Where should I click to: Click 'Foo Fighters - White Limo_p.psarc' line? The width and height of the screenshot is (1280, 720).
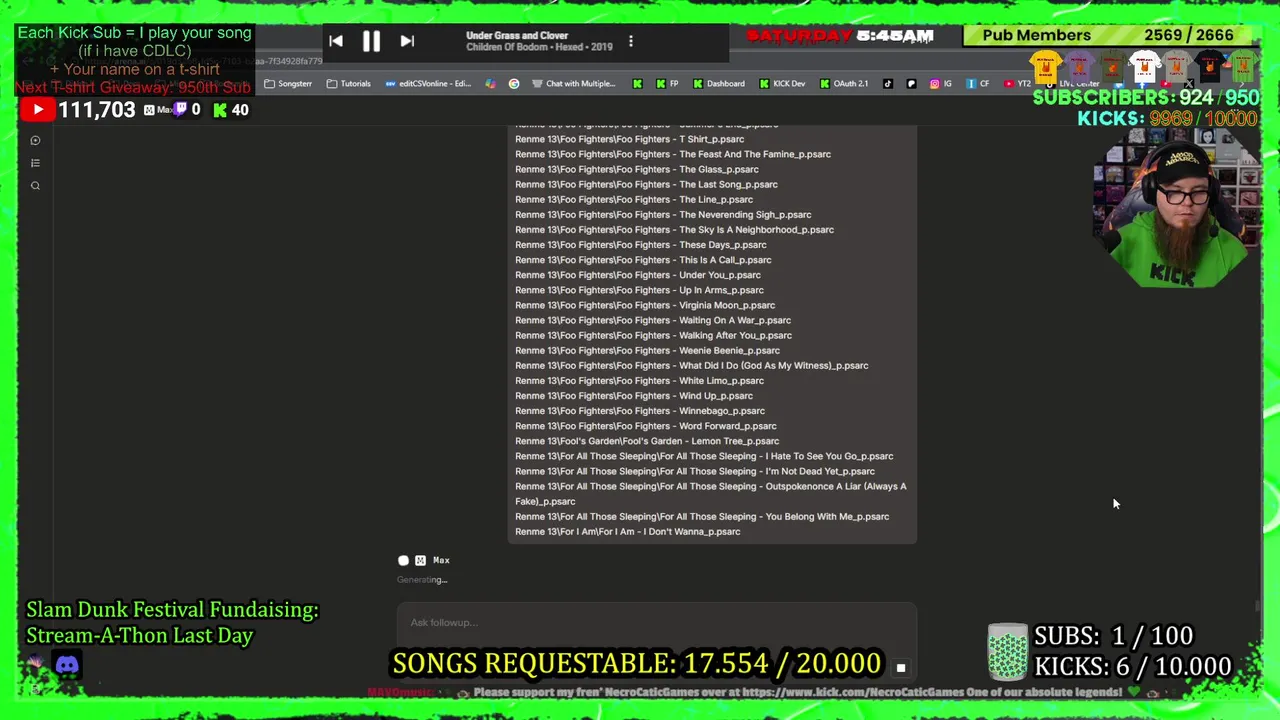(x=639, y=381)
